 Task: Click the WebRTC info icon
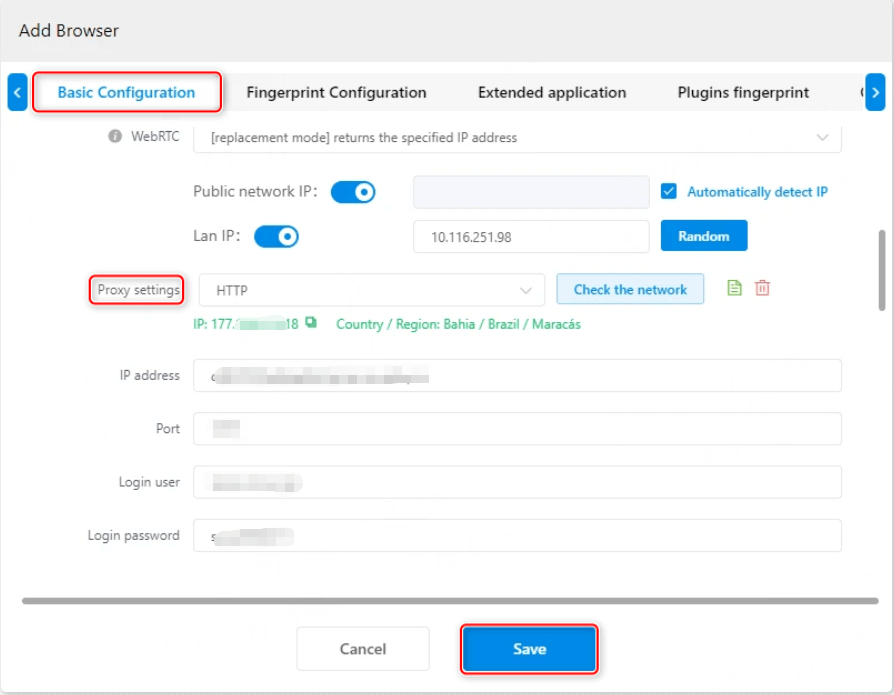pyautogui.click(x=115, y=137)
